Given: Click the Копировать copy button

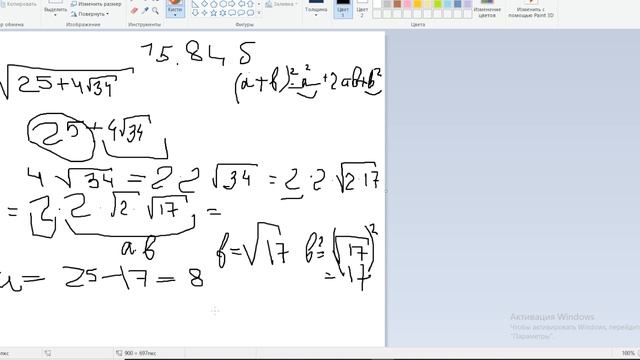Looking at the screenshot, I should pos(18,4).
